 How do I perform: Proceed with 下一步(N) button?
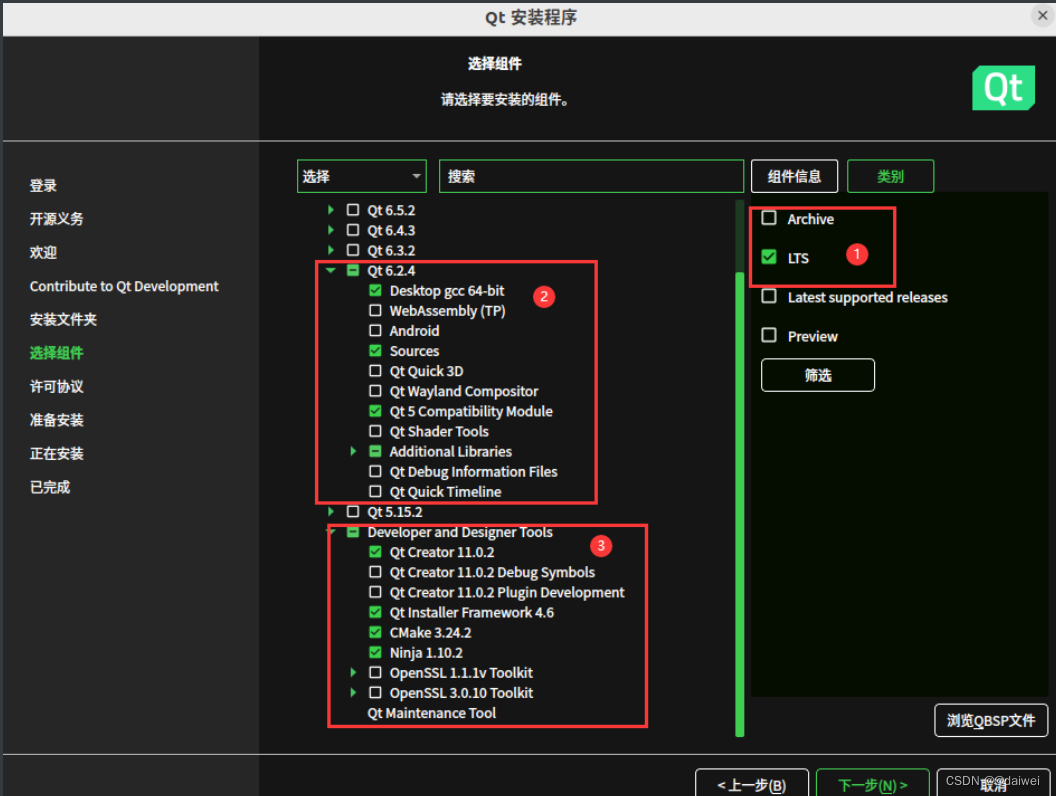873,785
